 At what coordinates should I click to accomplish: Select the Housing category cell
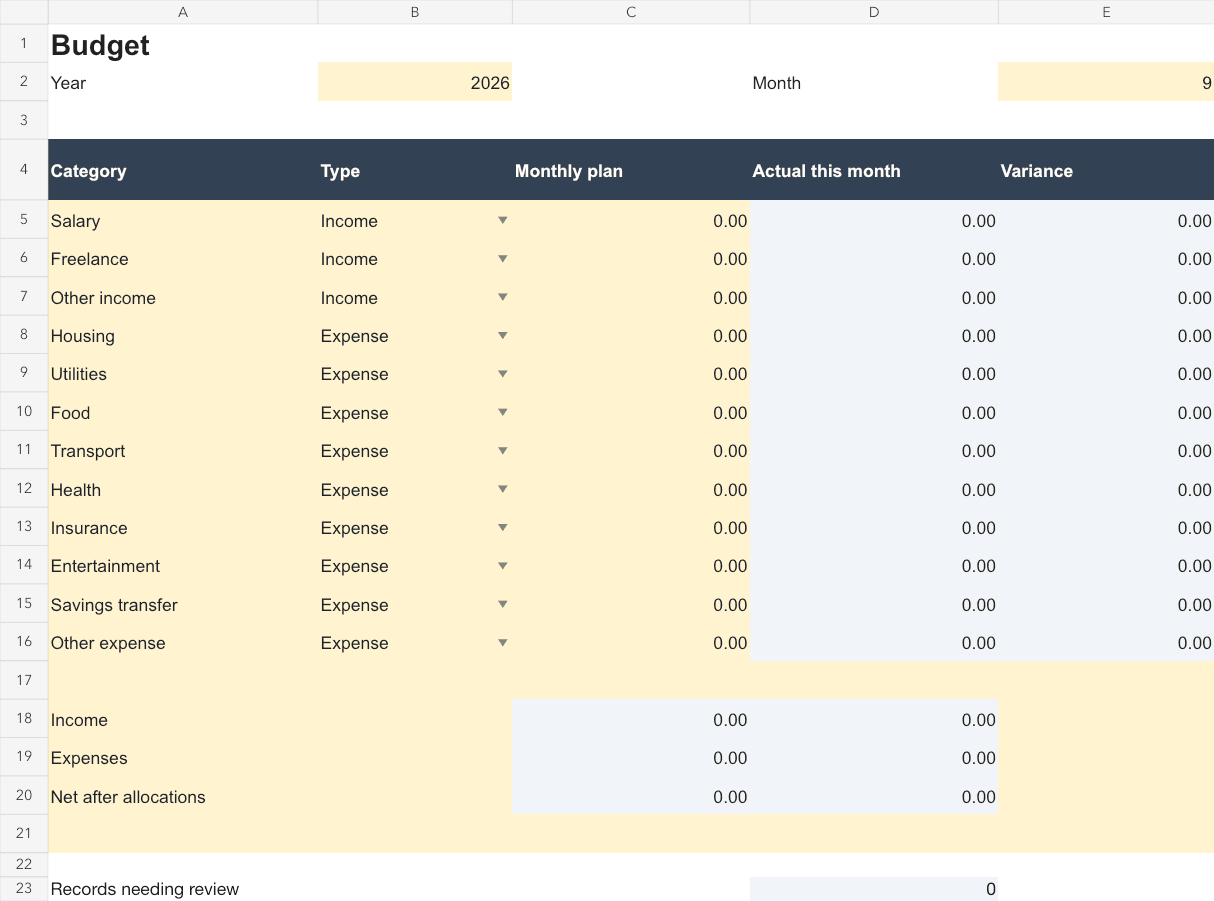point(183,335)
